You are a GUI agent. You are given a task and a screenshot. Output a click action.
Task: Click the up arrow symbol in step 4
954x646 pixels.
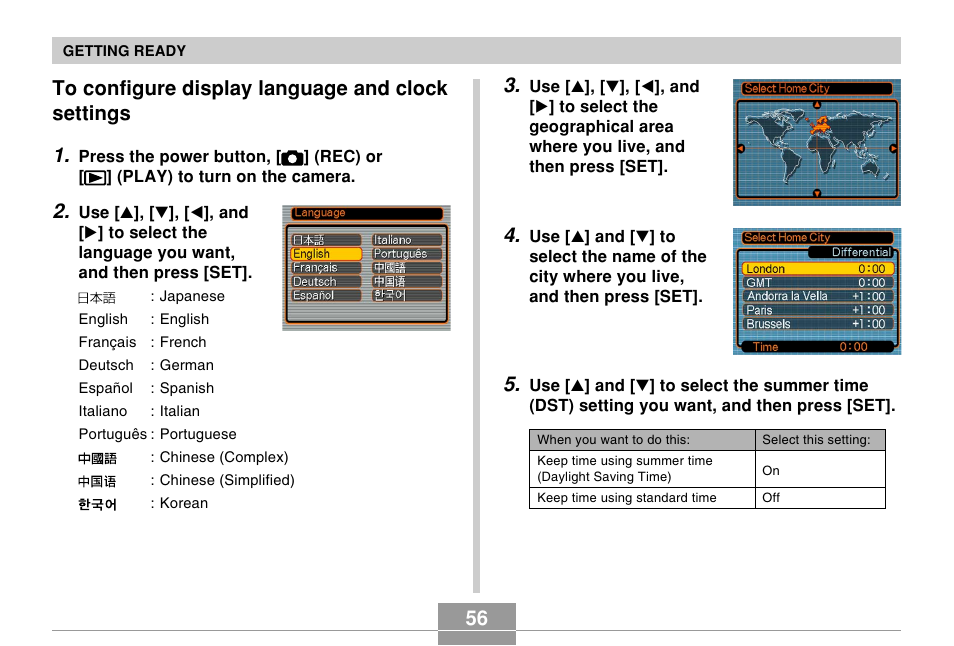click(579, 237)
